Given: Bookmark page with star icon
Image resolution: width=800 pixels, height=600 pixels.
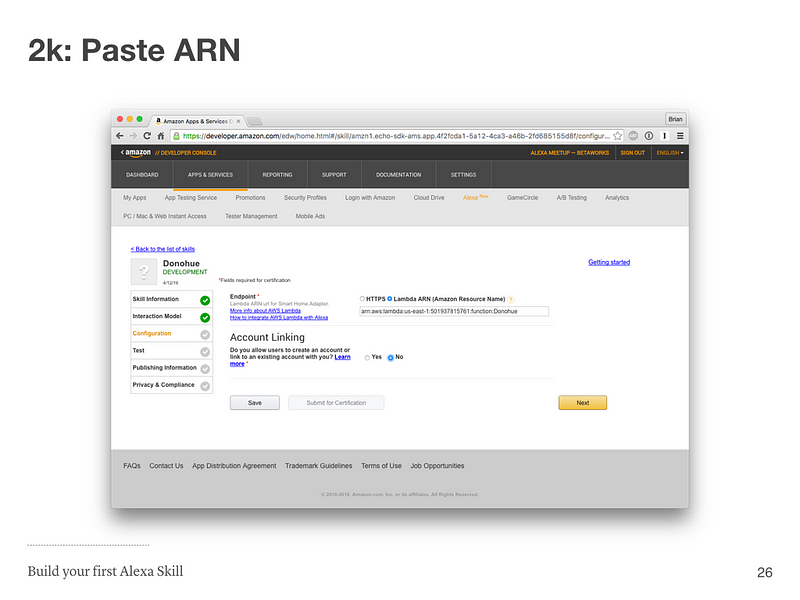Looking at the screenshot, I should (x=618, y=136).
